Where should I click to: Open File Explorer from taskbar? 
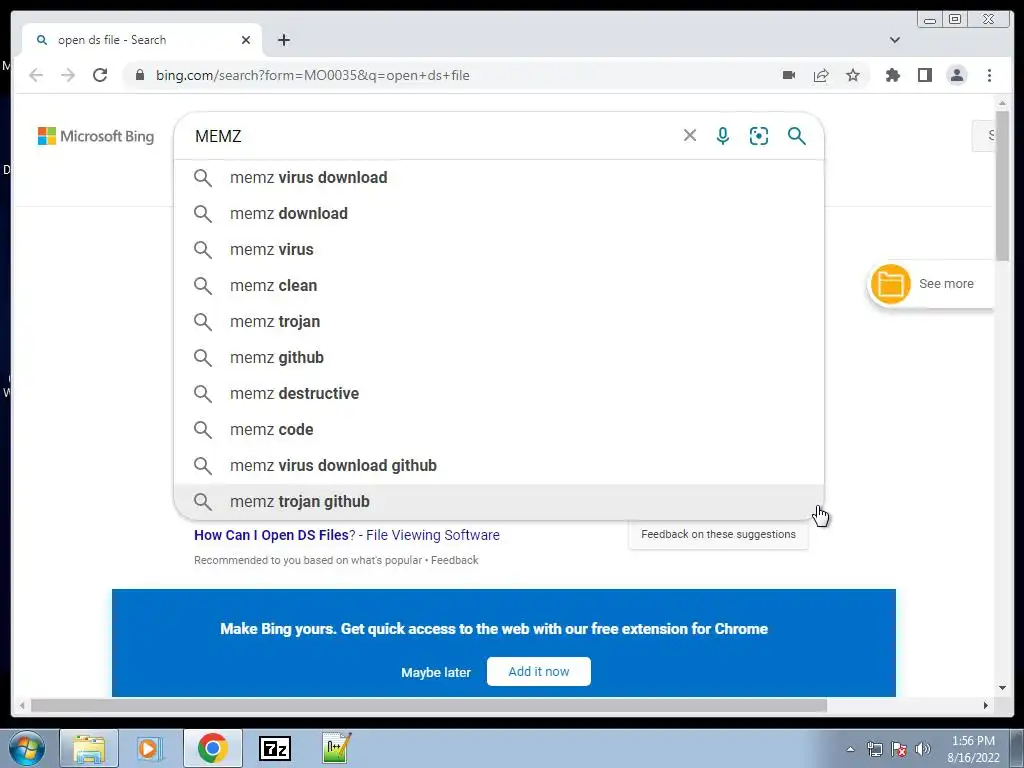pyautogui.click(x=89, y=748)
